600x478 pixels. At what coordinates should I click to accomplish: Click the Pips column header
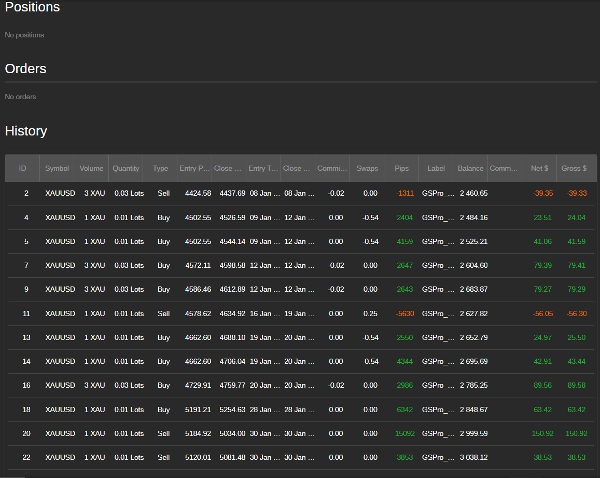(x=401, y=168)
